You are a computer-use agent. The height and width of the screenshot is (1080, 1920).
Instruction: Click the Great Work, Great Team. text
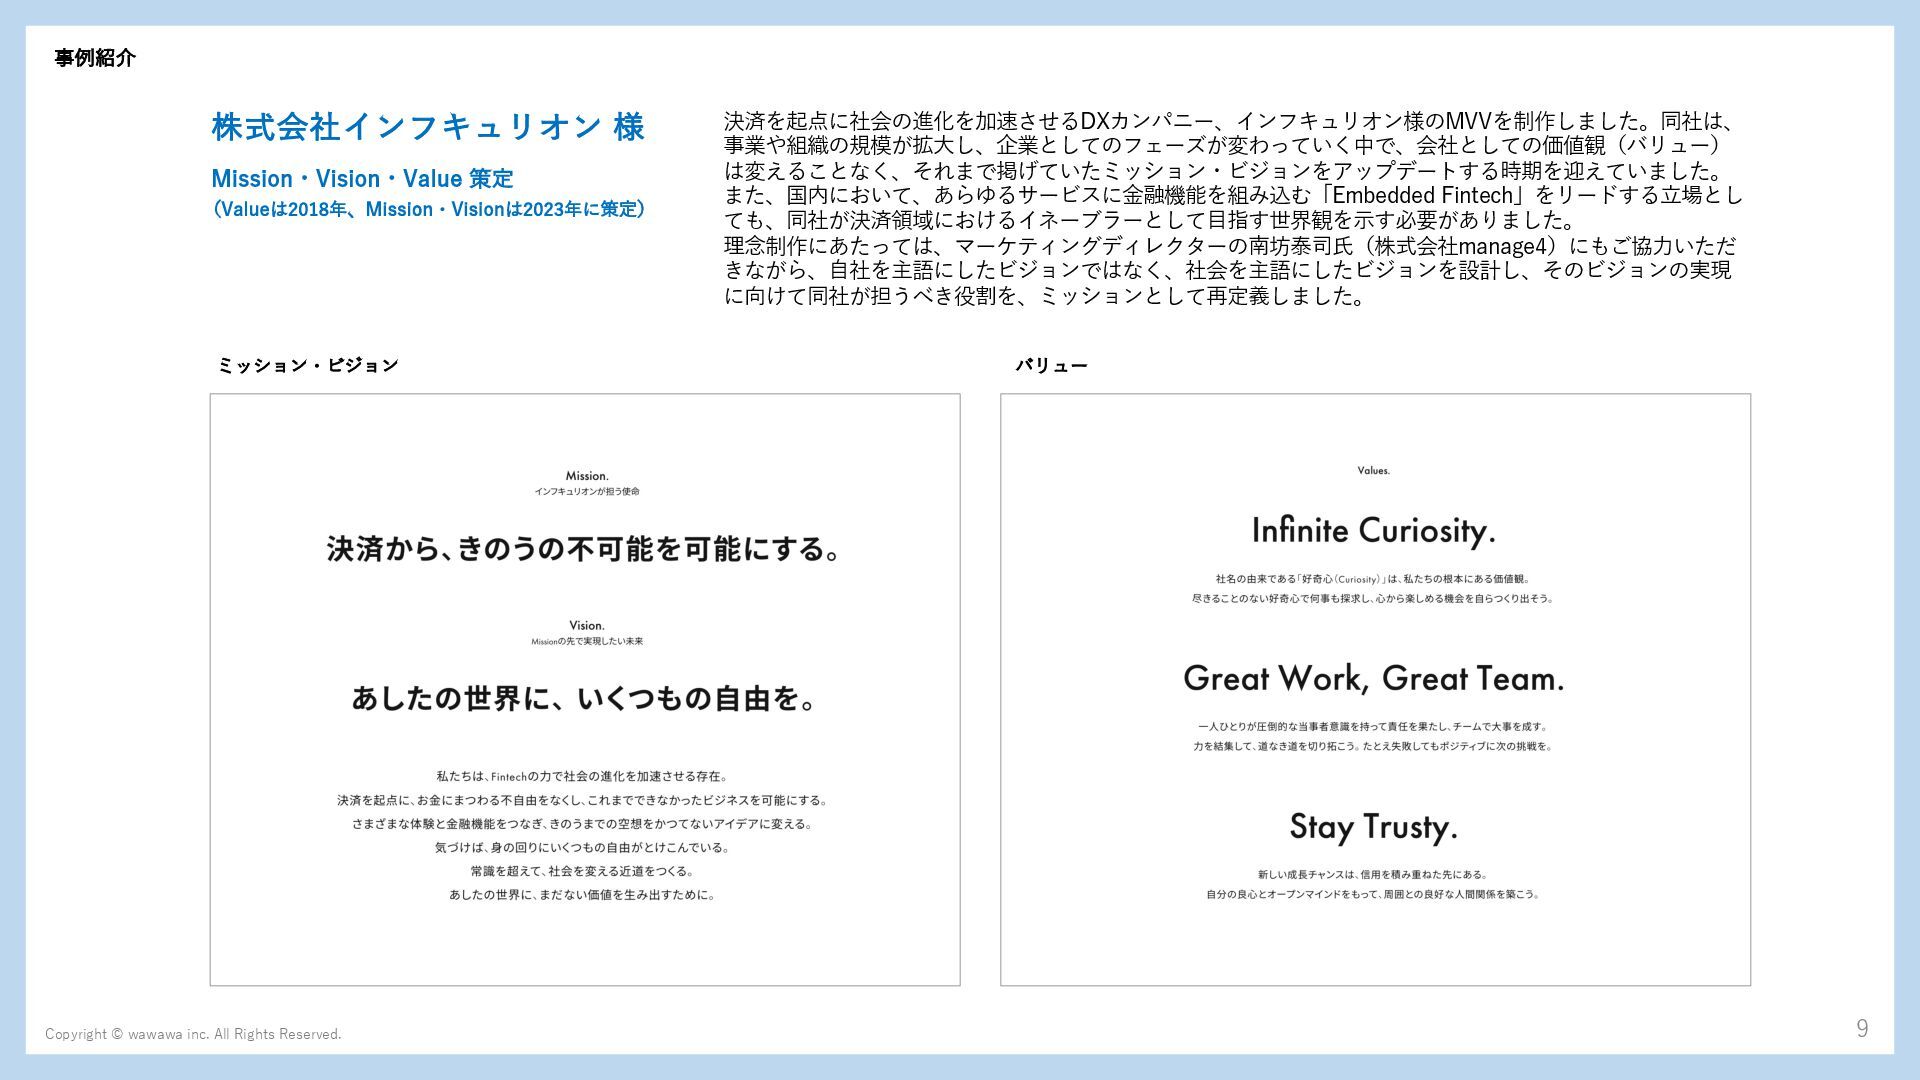(x=1373, y=679)
